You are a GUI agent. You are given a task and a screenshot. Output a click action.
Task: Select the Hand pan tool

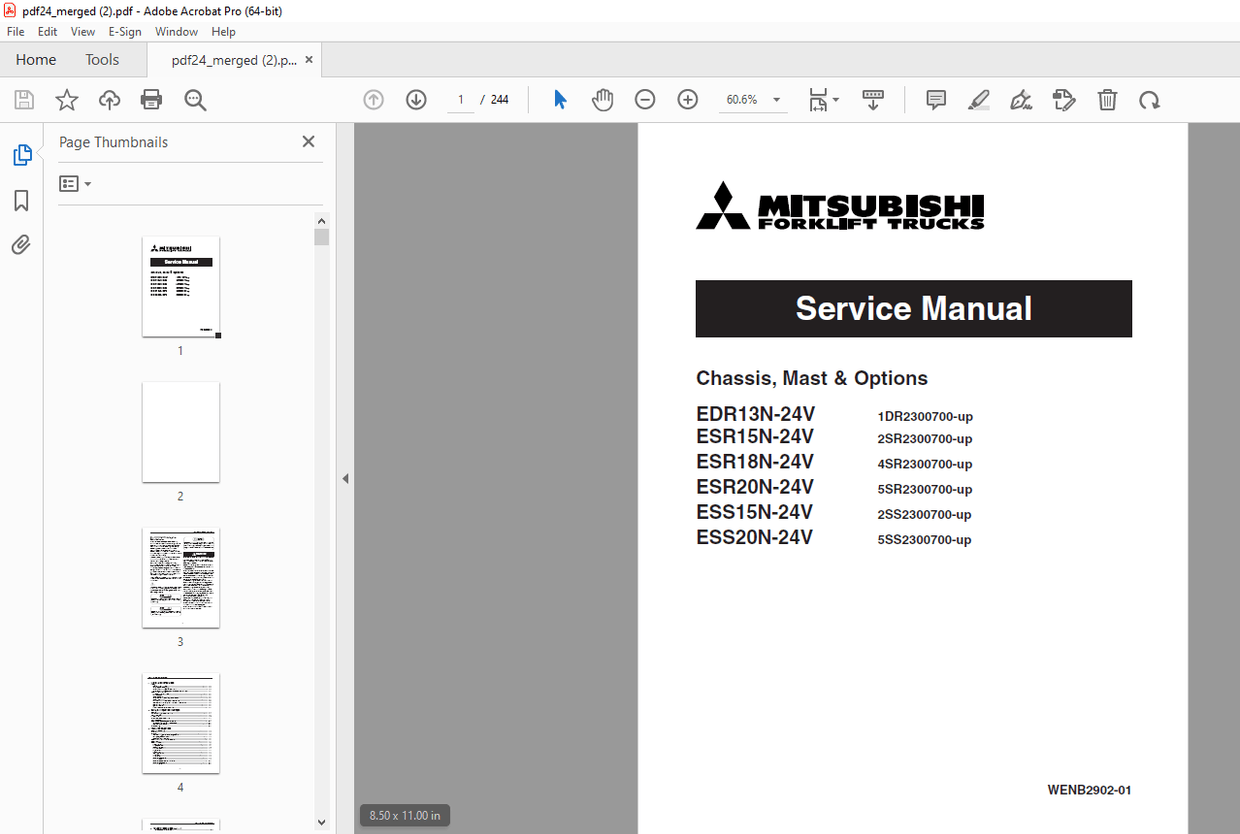point(602,100)
